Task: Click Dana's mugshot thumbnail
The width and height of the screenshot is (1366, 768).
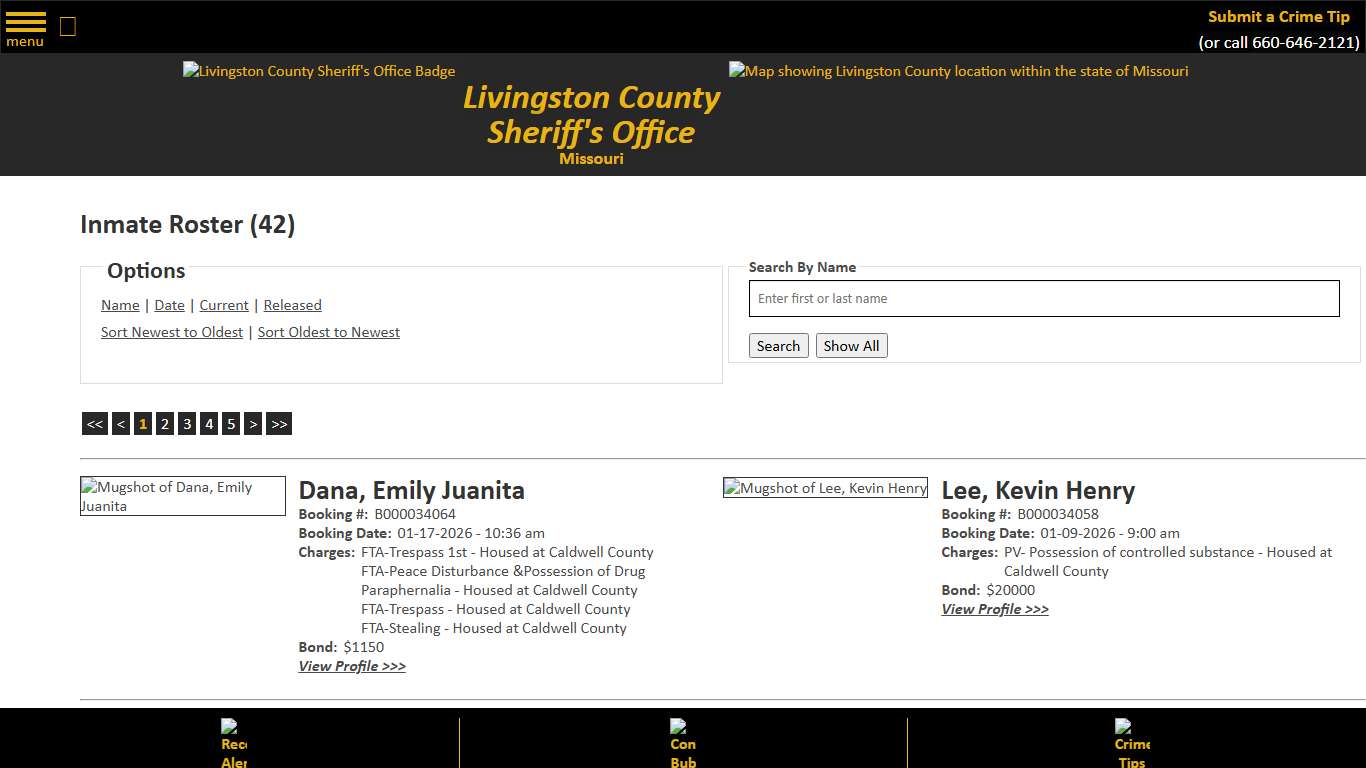Action: pyautogui.click(x=183, y=496)
